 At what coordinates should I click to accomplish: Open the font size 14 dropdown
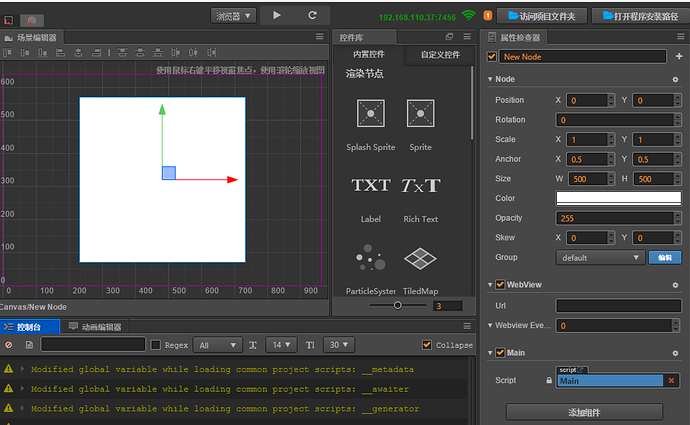coord(282,345)
